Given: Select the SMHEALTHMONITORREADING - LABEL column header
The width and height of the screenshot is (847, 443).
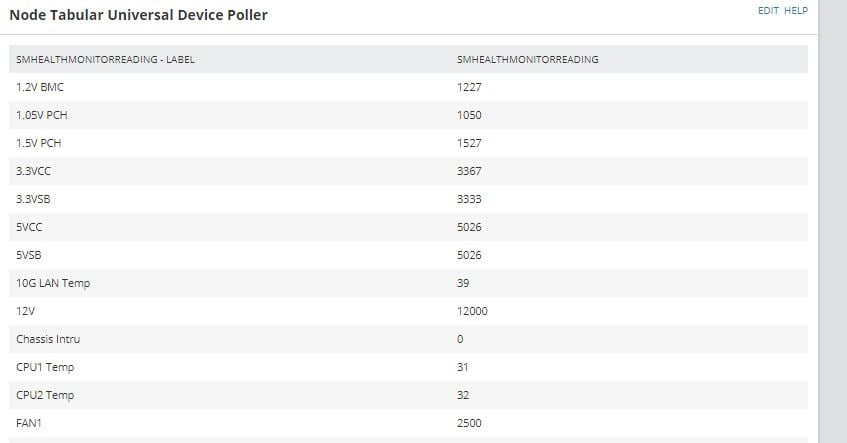Looking at the screenshot, I should 105,59.
